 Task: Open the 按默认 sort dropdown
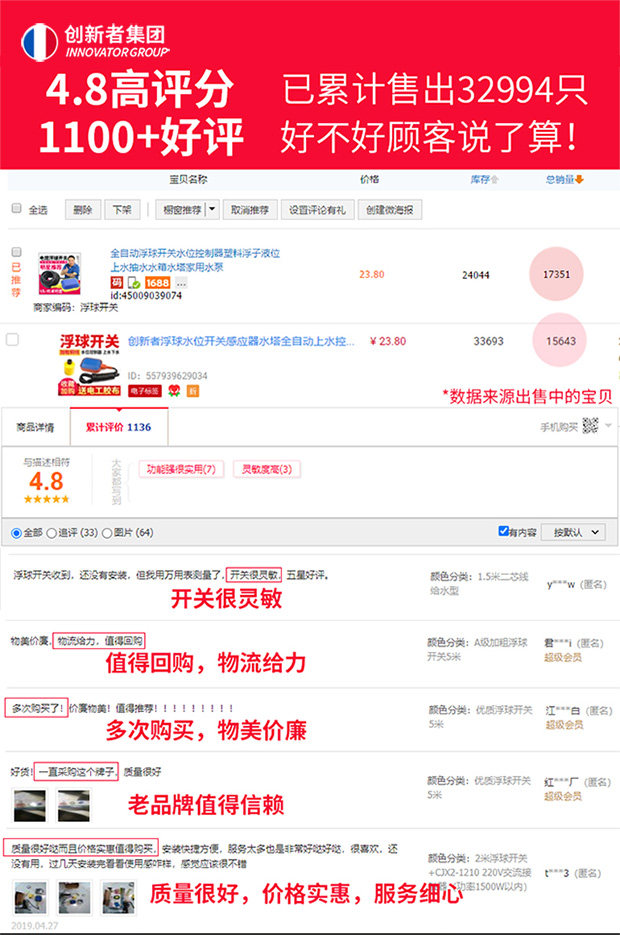tap(574, 532)
